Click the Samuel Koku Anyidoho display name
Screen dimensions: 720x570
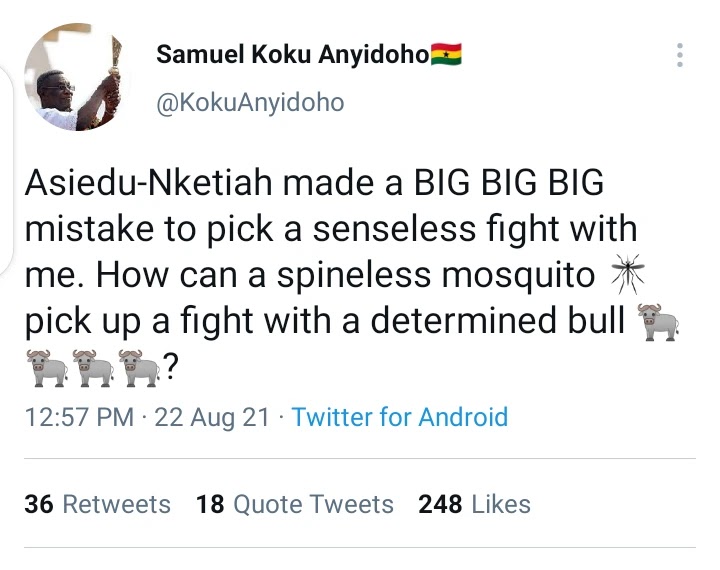pos(291,54)
